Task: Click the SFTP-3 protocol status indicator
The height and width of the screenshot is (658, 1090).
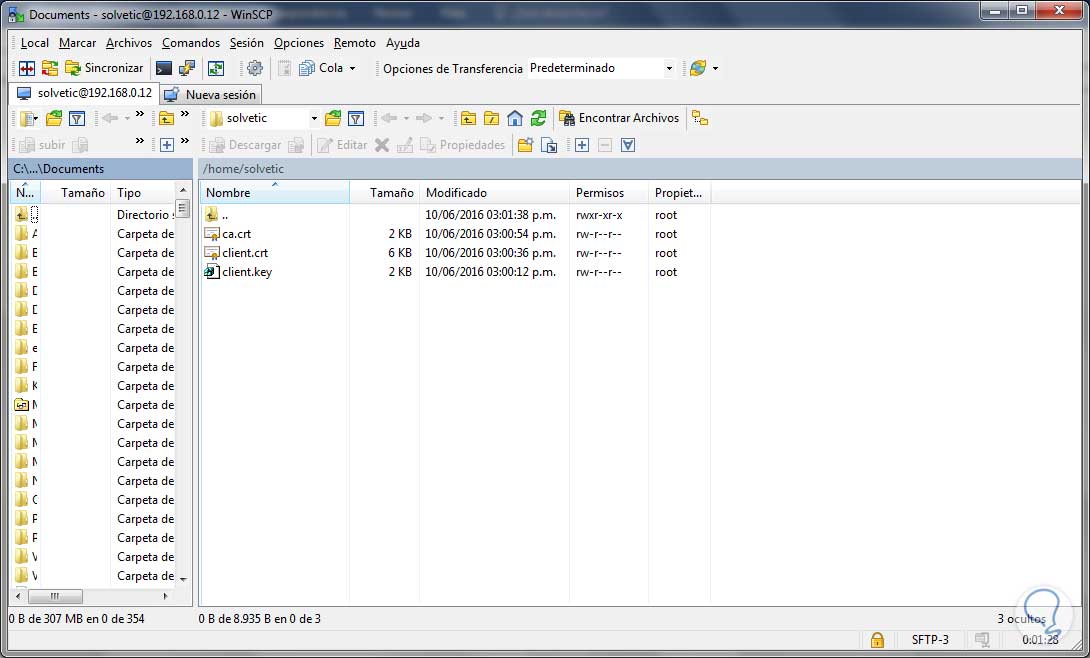Action: (929, 639)
